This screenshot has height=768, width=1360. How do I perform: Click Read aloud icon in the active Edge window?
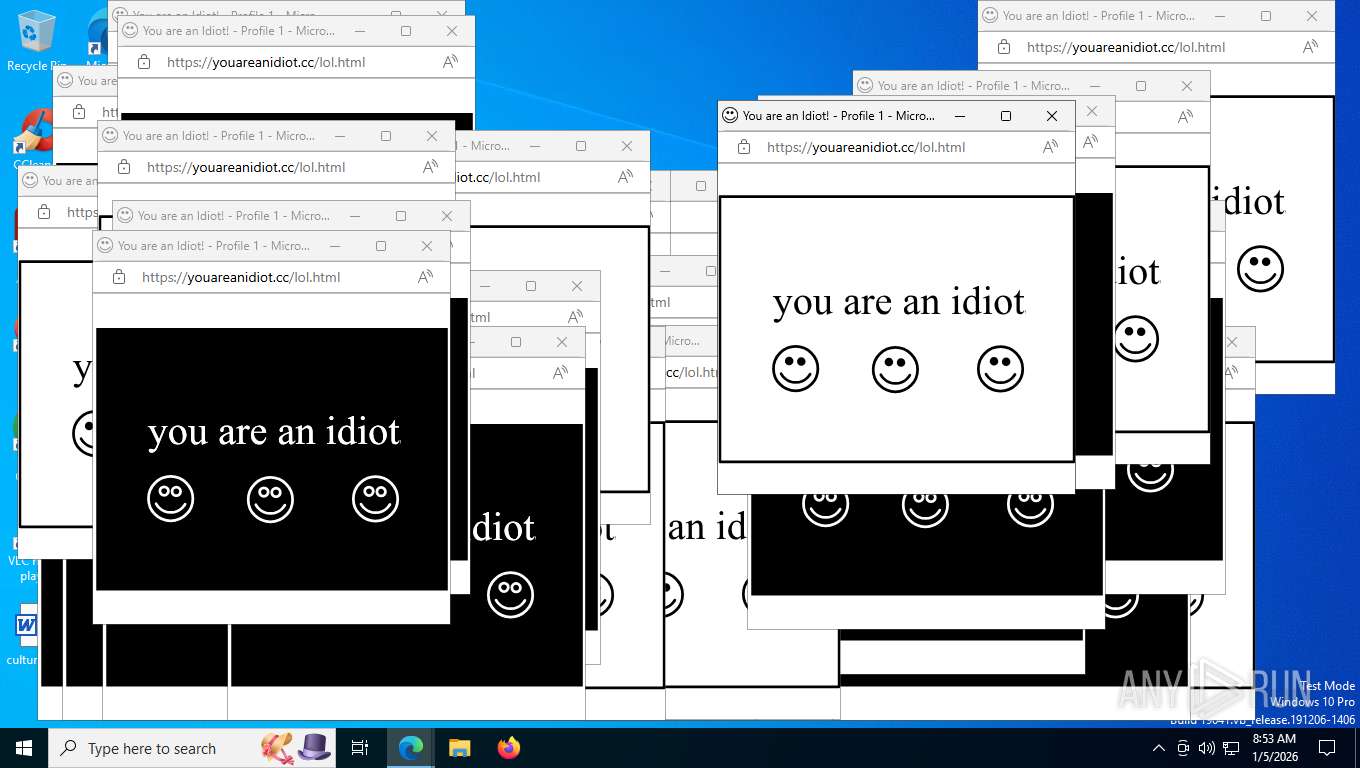click(1050, 147)
